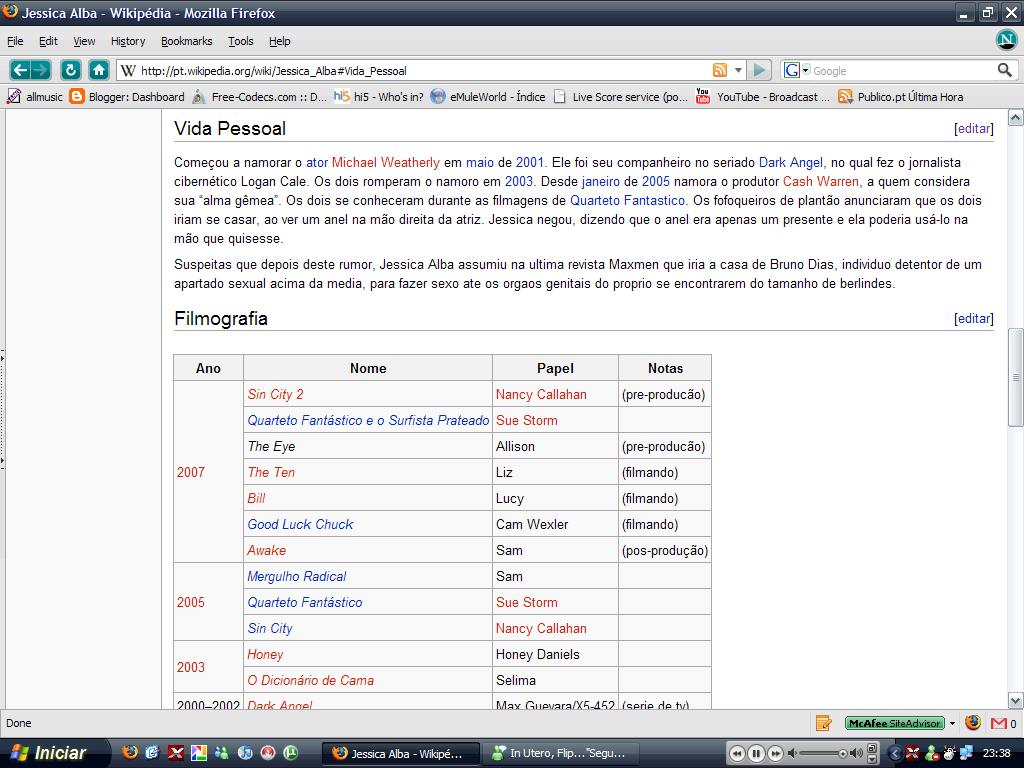The width and height of the screenshot is (1024, 768).
Task: Open the address bar history dropdown arrow
Action: coord(738,70)
